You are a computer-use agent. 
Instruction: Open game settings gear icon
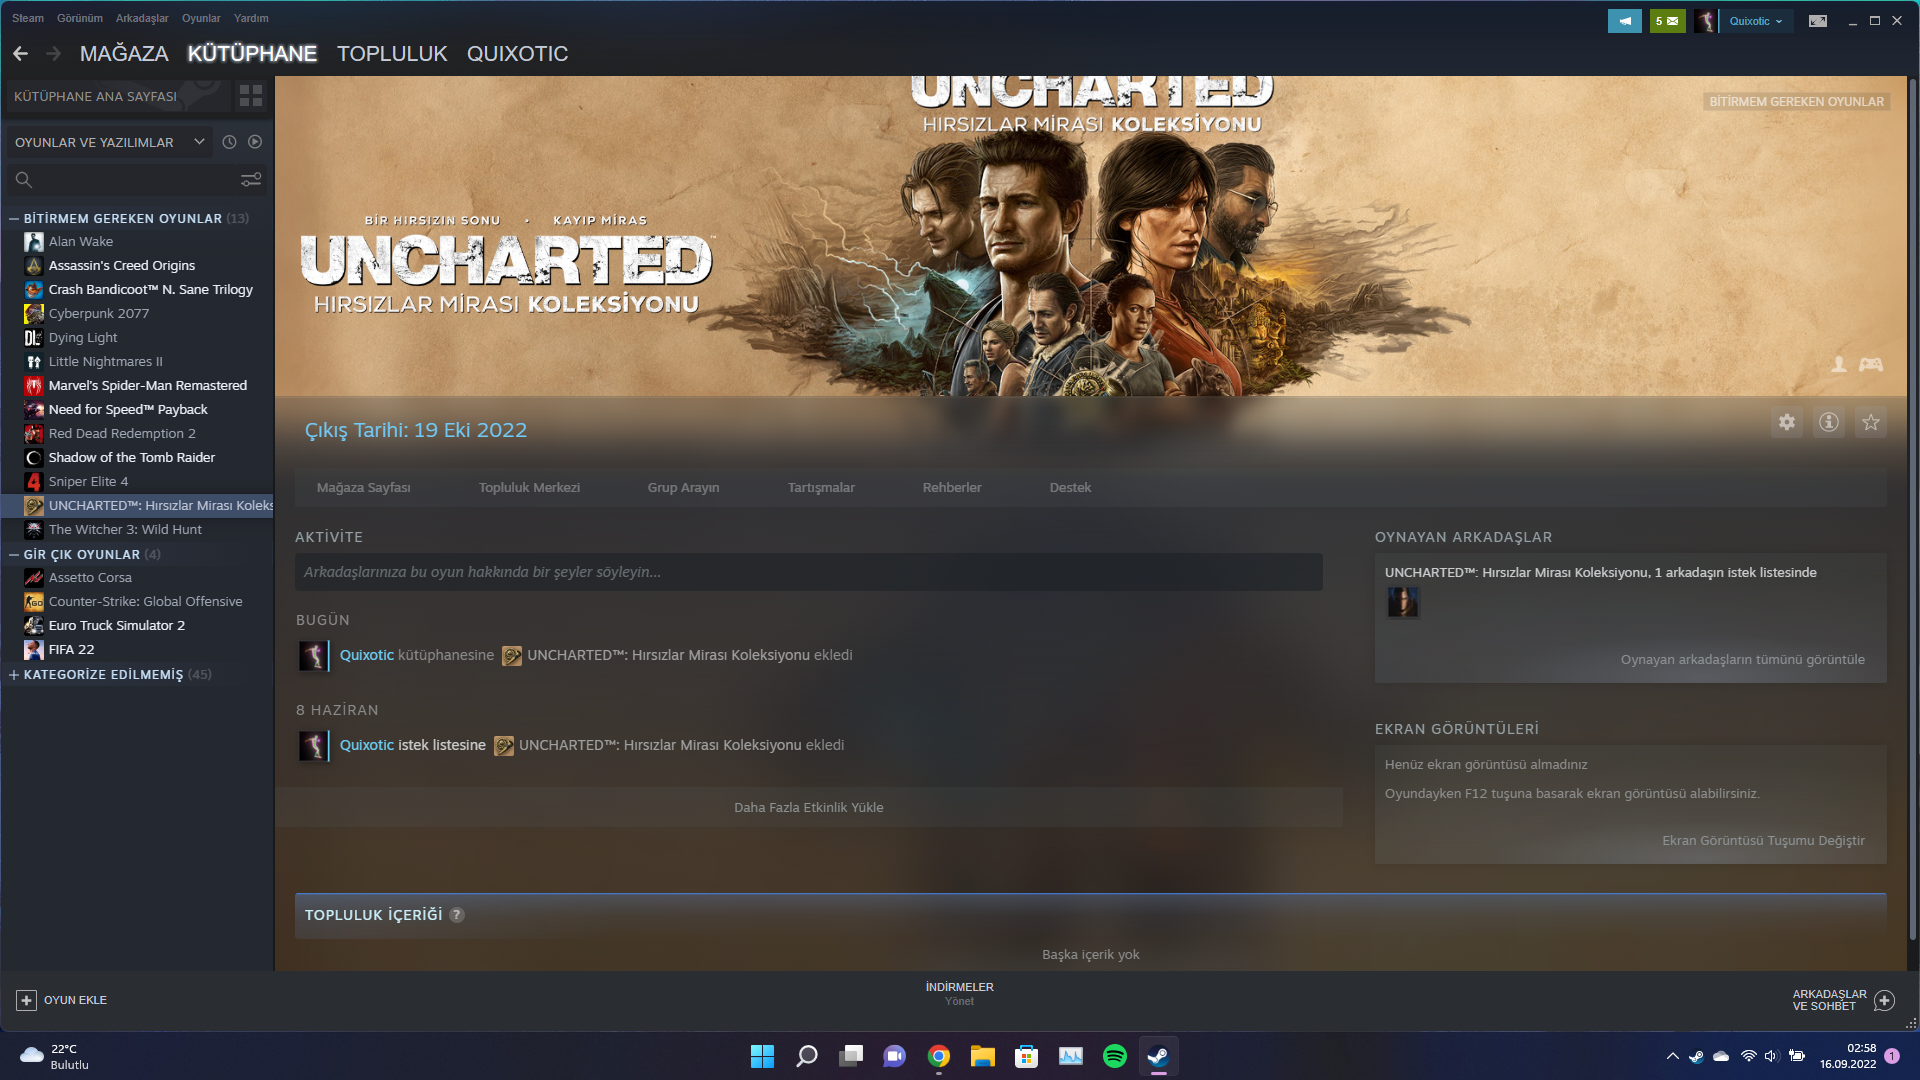point(1786,423)
